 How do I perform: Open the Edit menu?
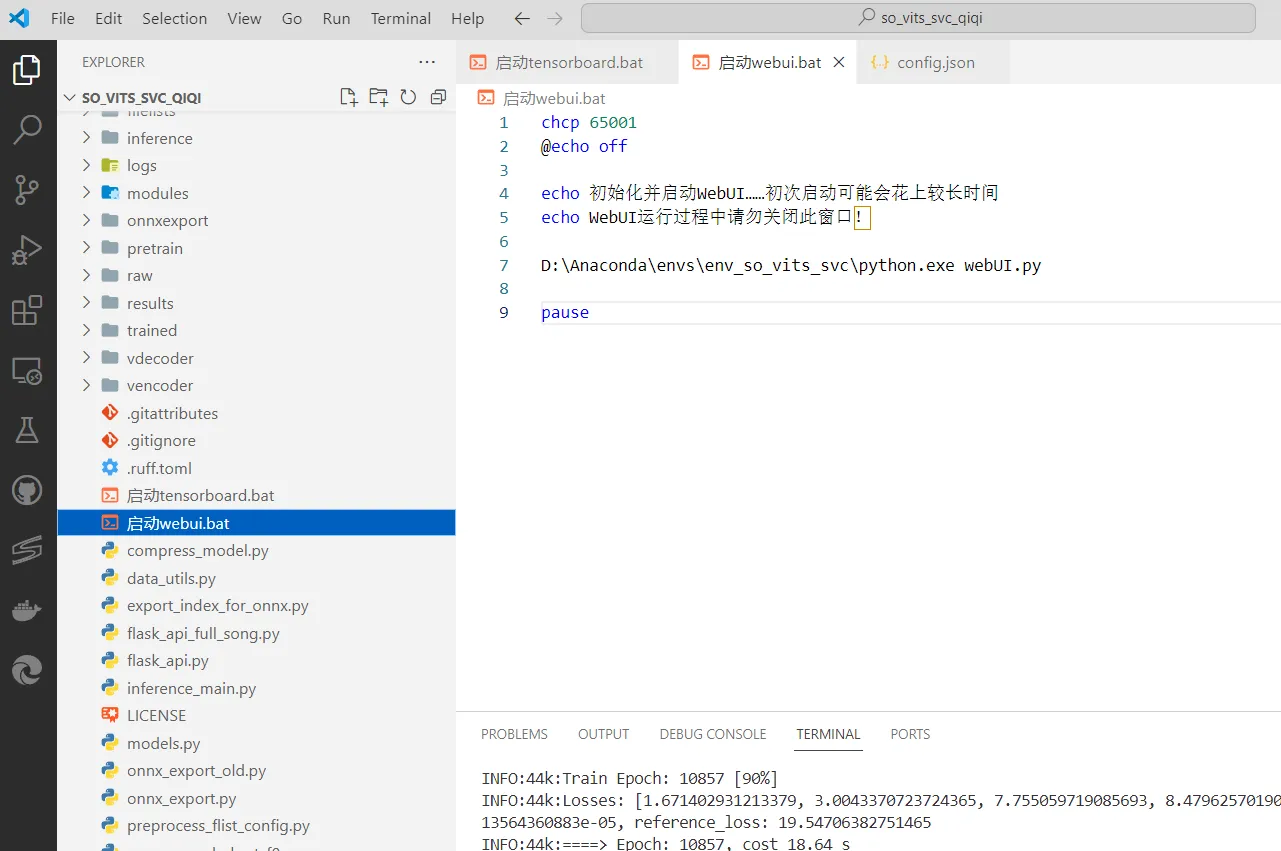pyautogui.click(x=109, y=18)
